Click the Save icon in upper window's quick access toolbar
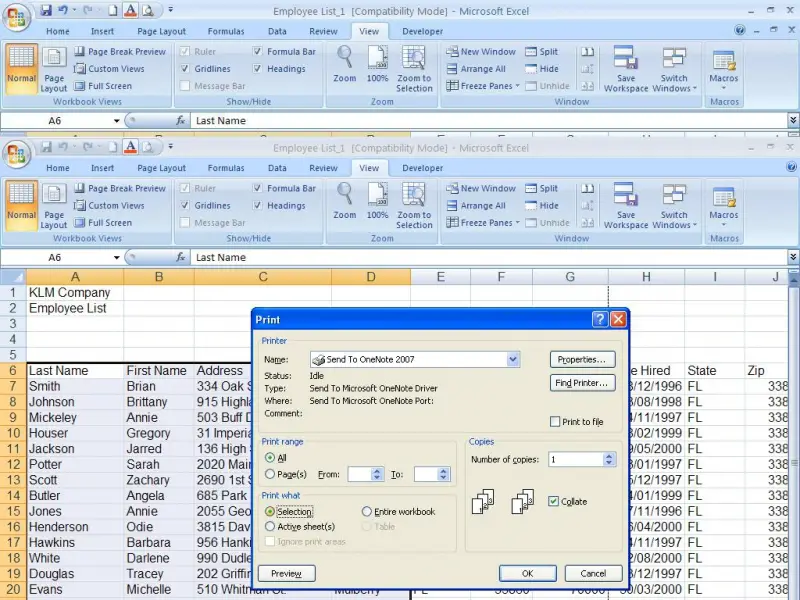 pos(46,10)
